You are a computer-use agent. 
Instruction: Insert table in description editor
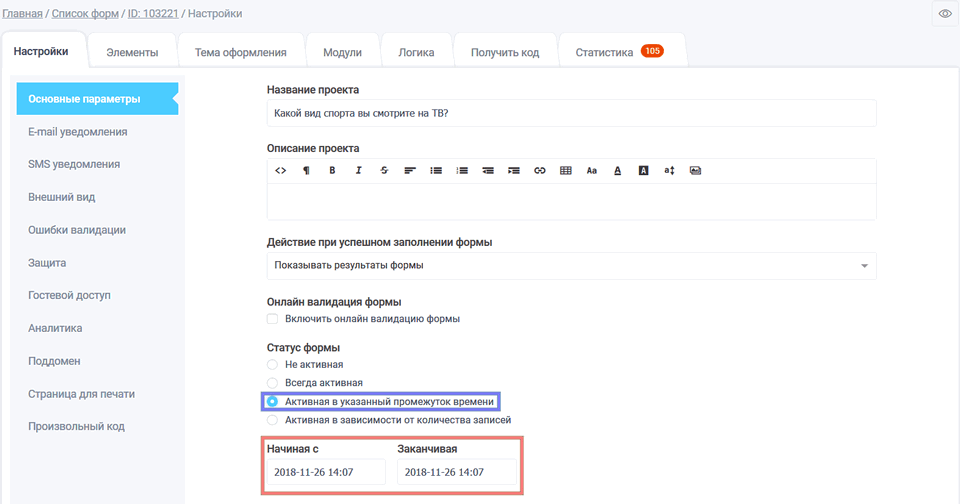coord(566,171)
